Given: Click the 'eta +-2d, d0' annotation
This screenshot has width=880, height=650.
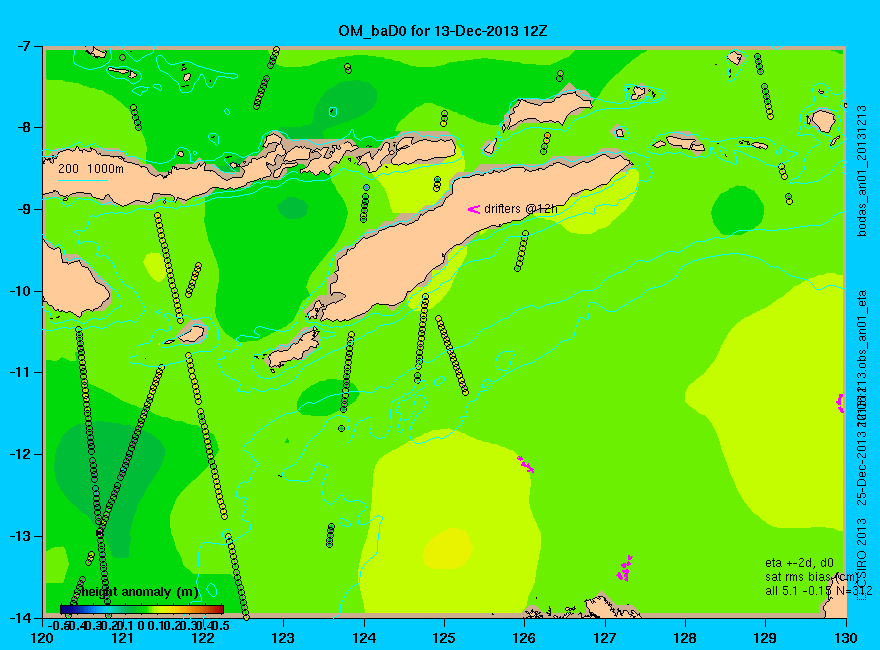Looking at the screenshot, I should click(x=799, y=563).
